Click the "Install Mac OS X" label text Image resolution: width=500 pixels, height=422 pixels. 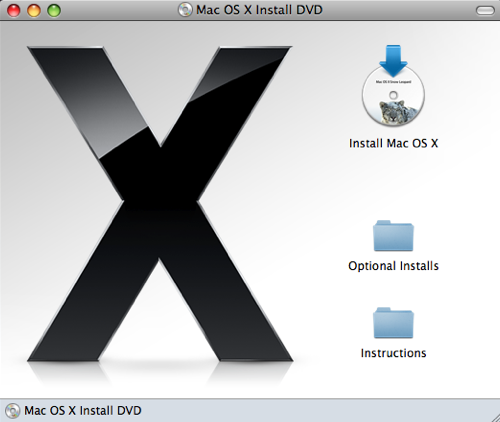point(393,143)
